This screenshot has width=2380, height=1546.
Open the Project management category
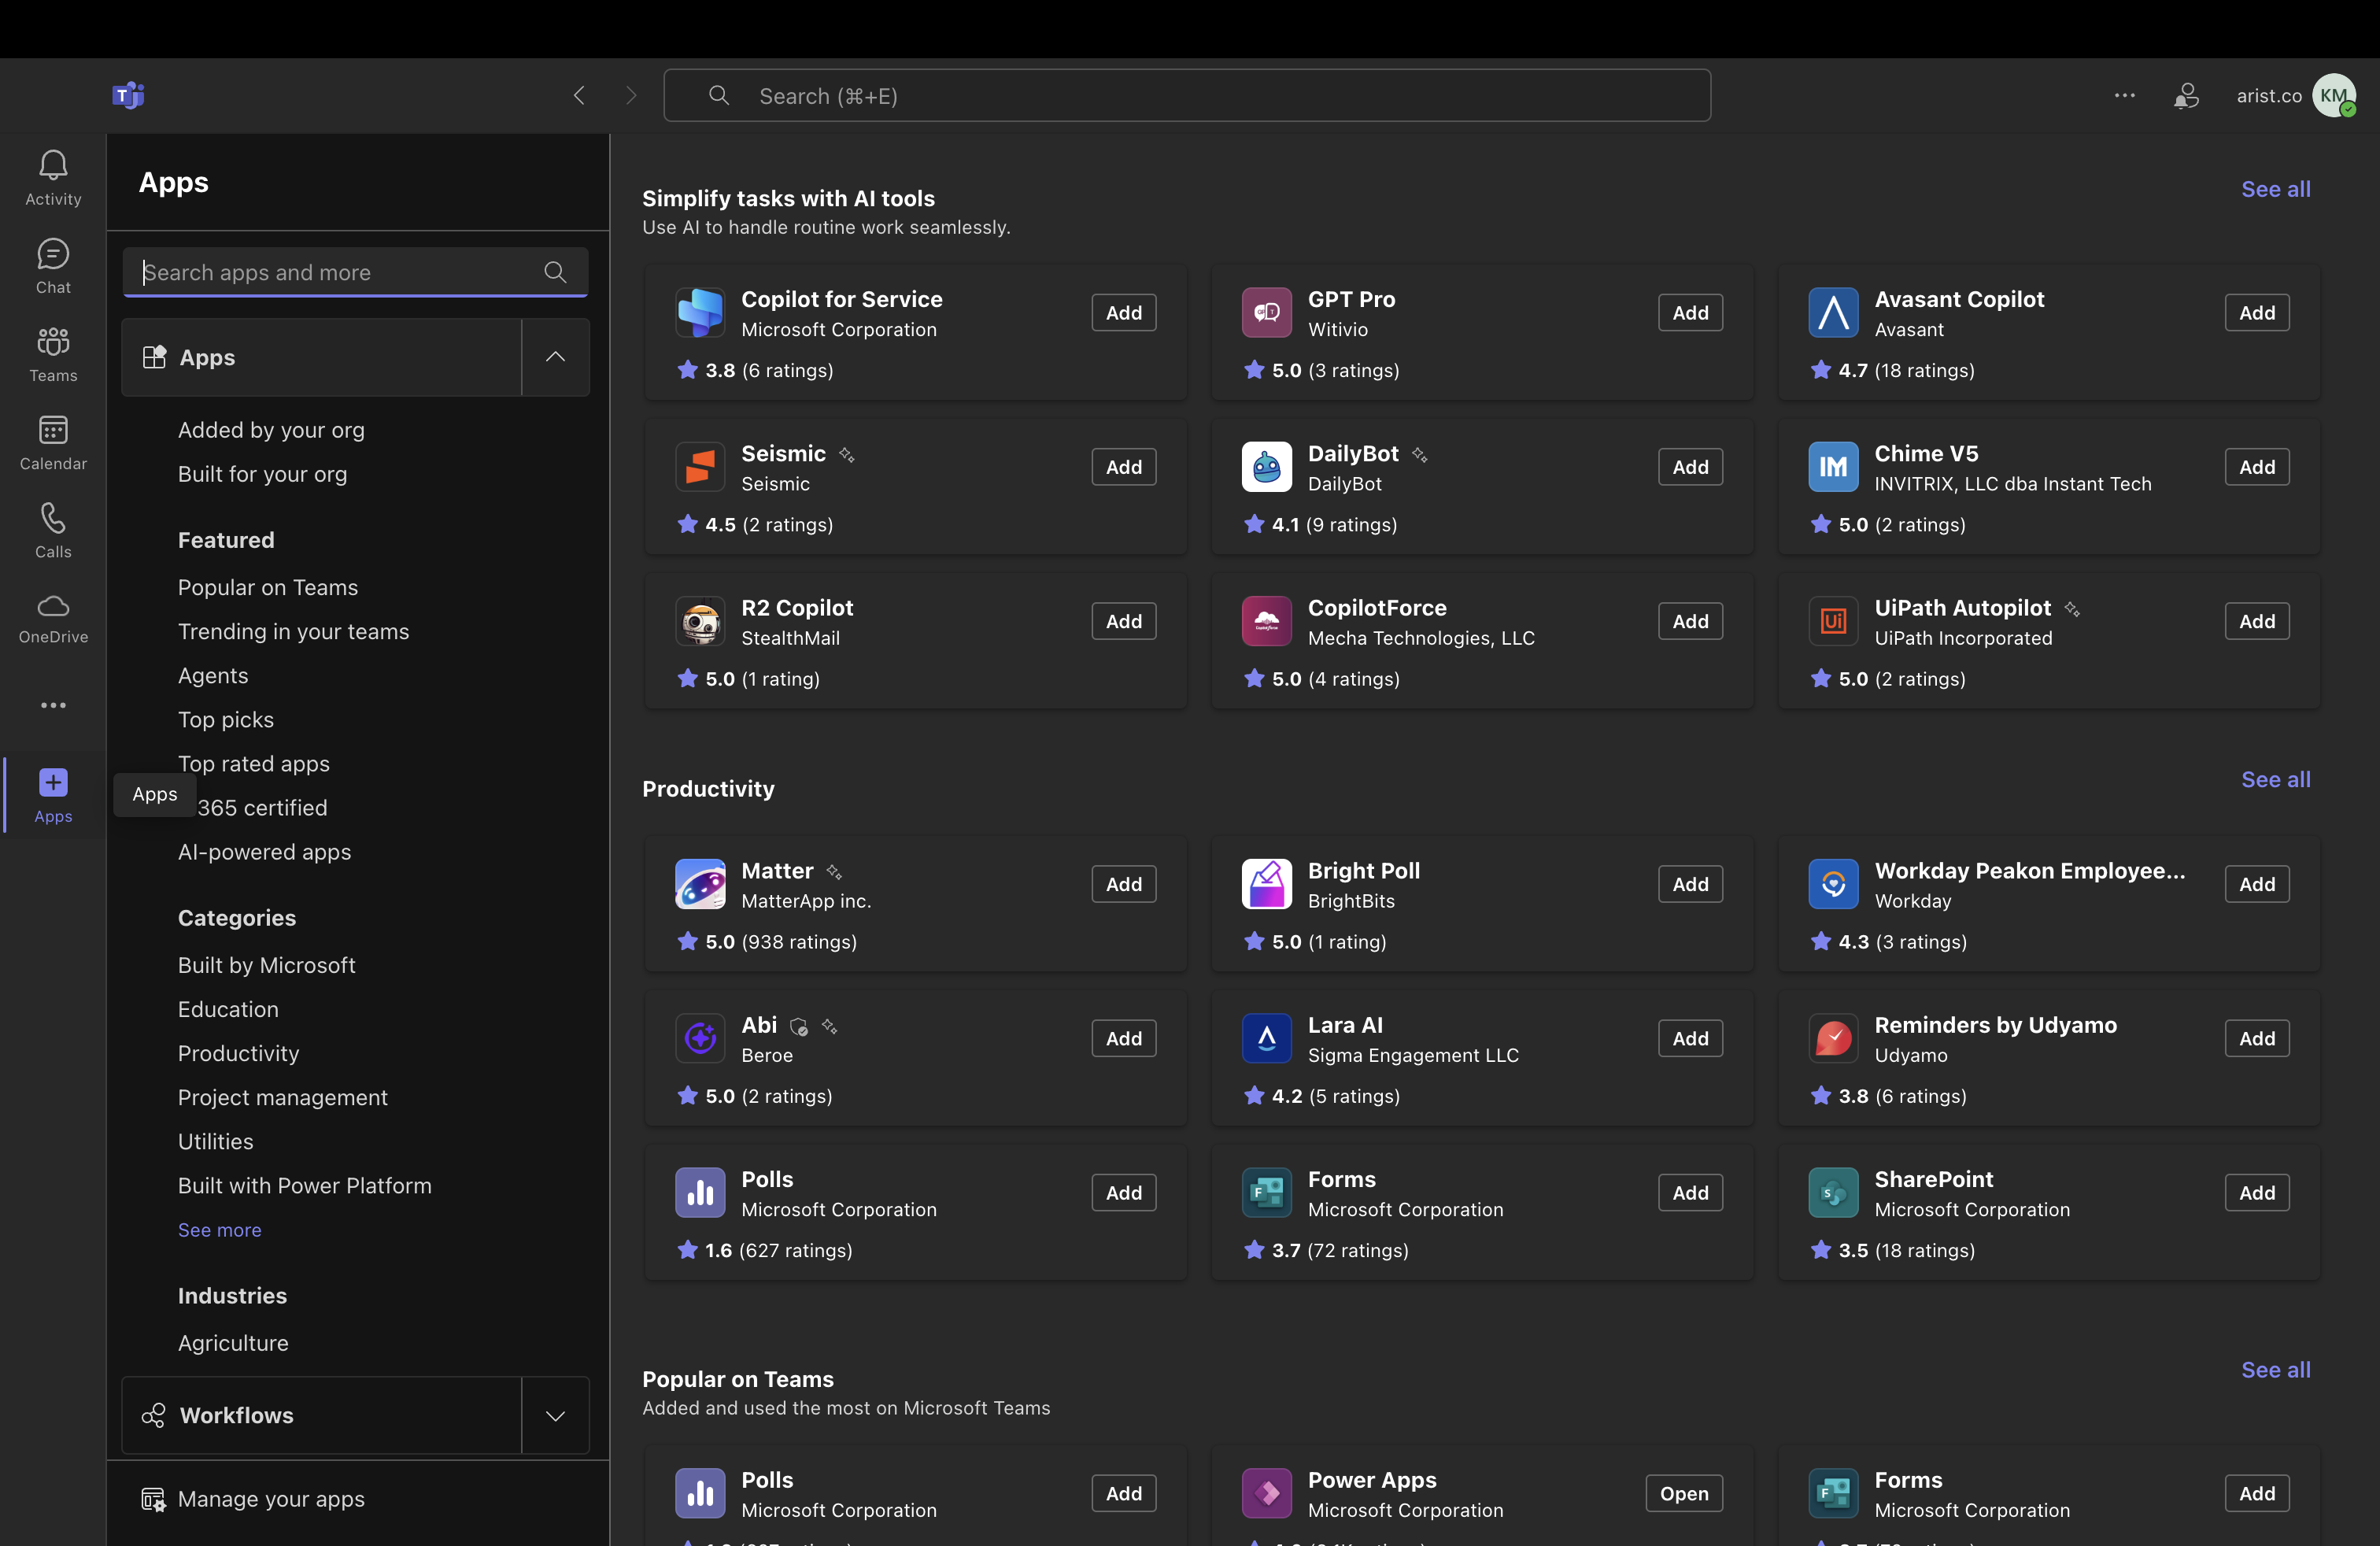click(x=282, y=1097)
